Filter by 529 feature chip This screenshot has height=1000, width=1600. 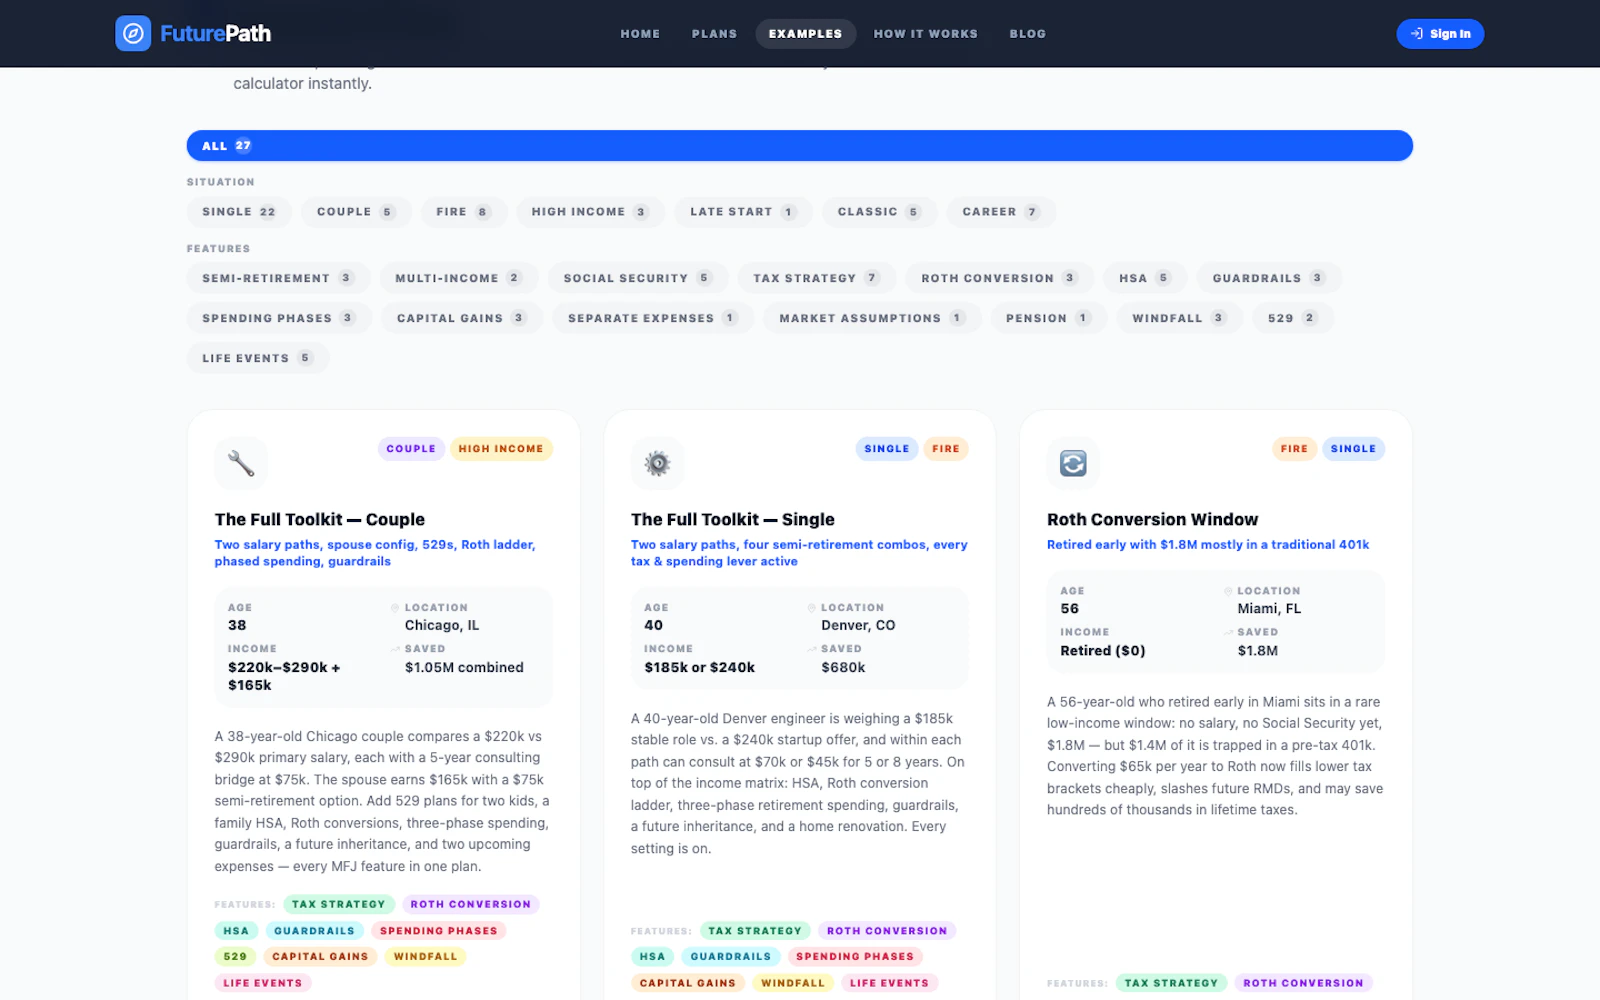[x=1293, y=318]
